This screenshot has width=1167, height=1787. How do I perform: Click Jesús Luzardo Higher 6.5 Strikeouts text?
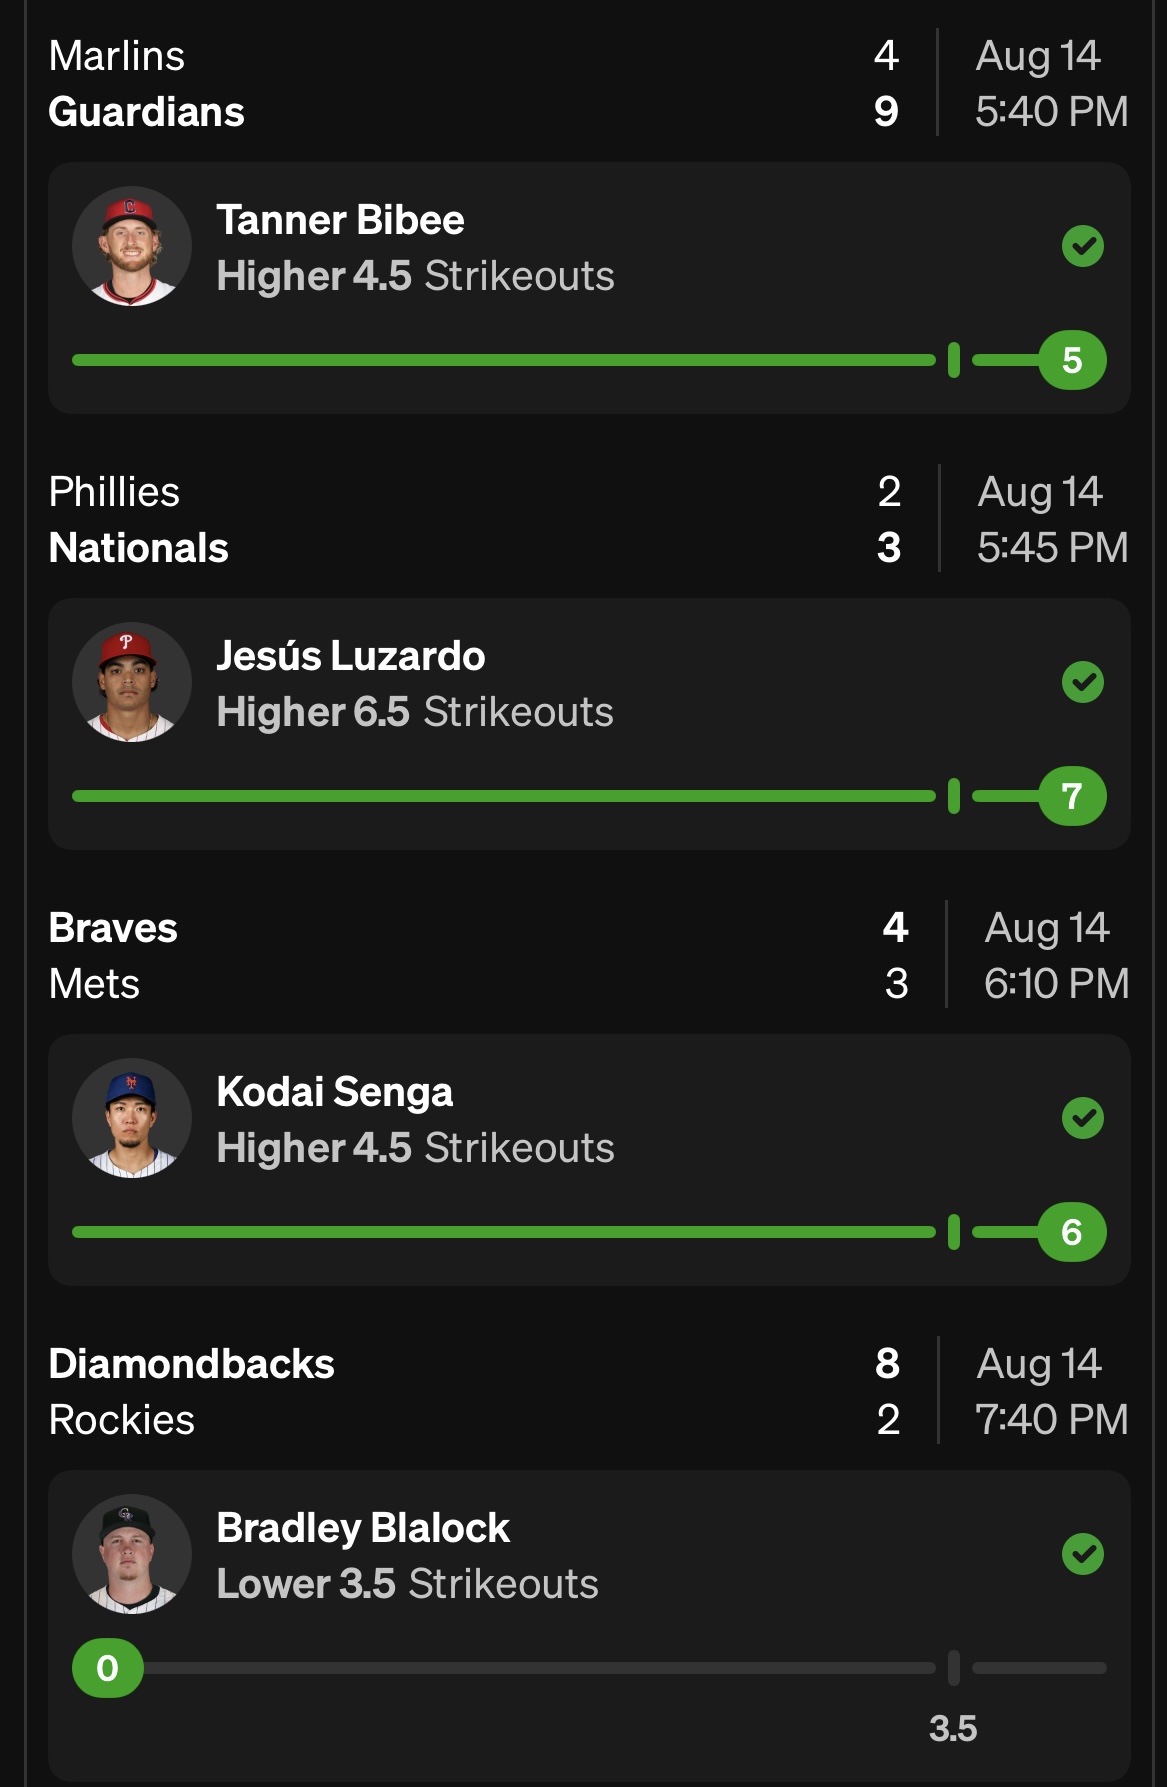415,712
